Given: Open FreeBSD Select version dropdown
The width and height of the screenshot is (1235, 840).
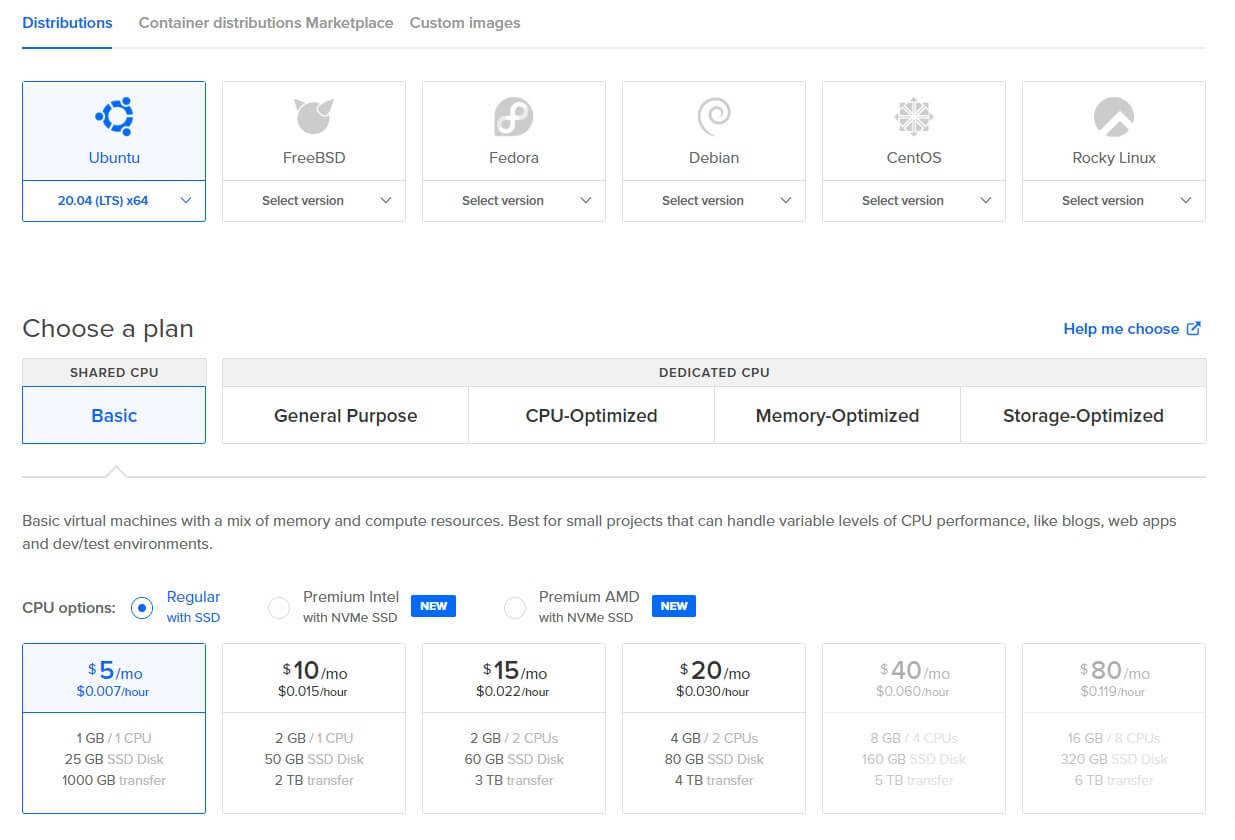Looking at the screenshot, I should coord(314,201).
